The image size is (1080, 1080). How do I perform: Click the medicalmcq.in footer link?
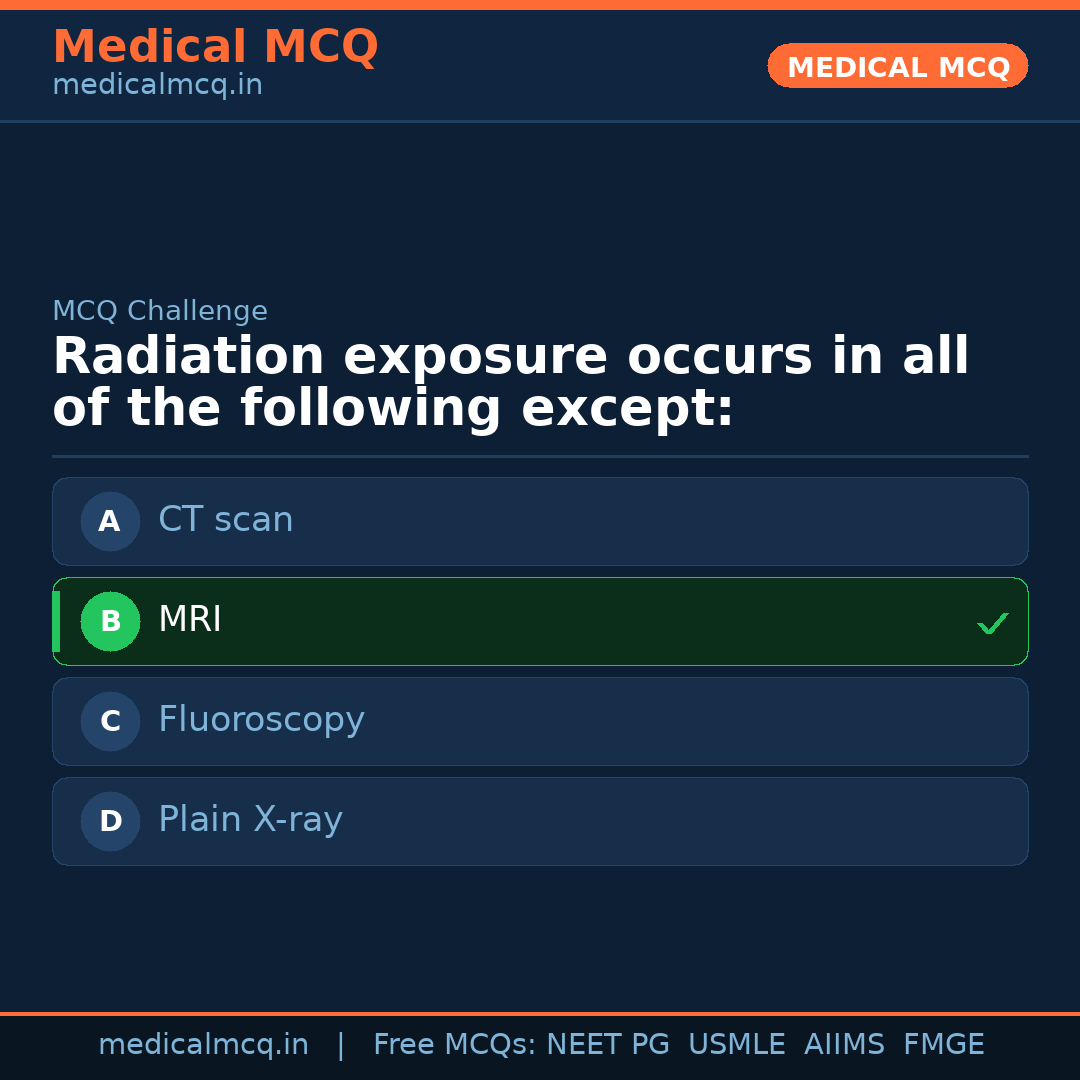point(204,1044)
